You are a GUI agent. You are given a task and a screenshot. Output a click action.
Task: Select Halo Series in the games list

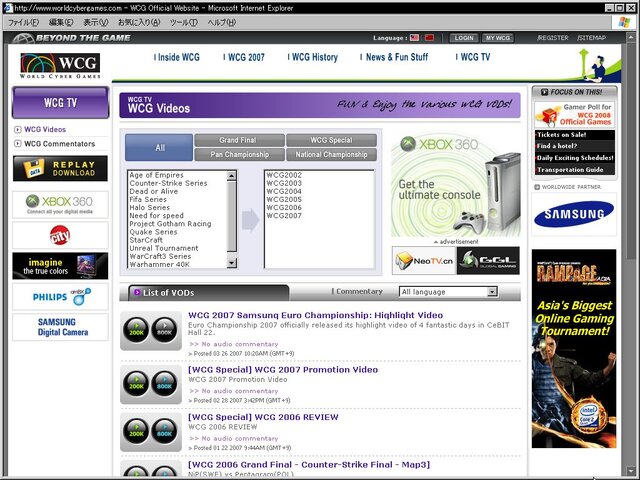(149, 207)
